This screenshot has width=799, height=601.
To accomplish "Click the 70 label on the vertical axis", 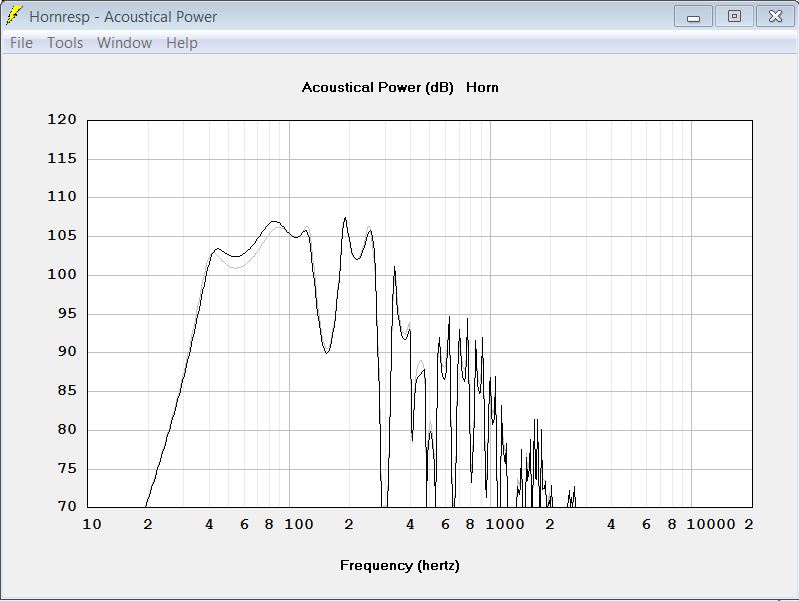I will pyautogui.click(x=67, y=506).
